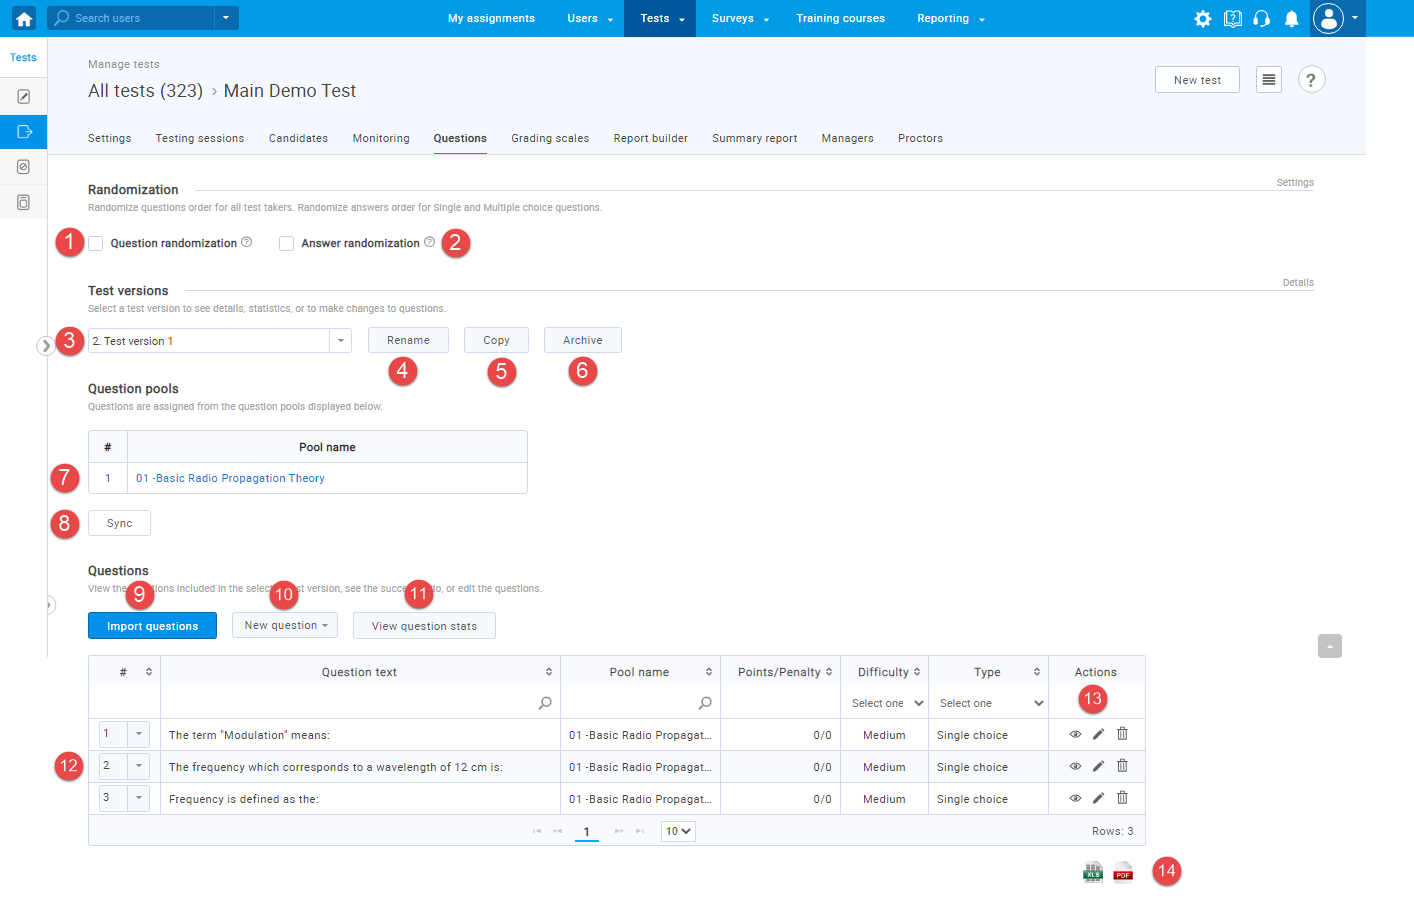
Task: Click the Import questions button
Action: tap(152, 626)
